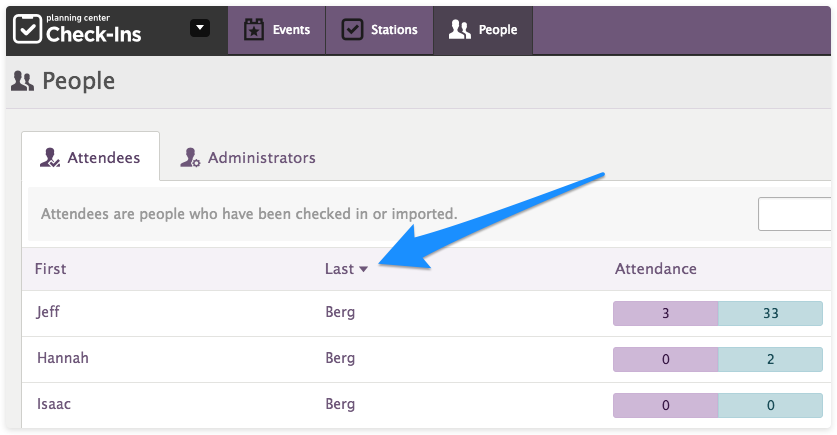This screenshot has height=435, width=837.
Task: Open the app switcher dropdown arrow
Action: point(200,28)
